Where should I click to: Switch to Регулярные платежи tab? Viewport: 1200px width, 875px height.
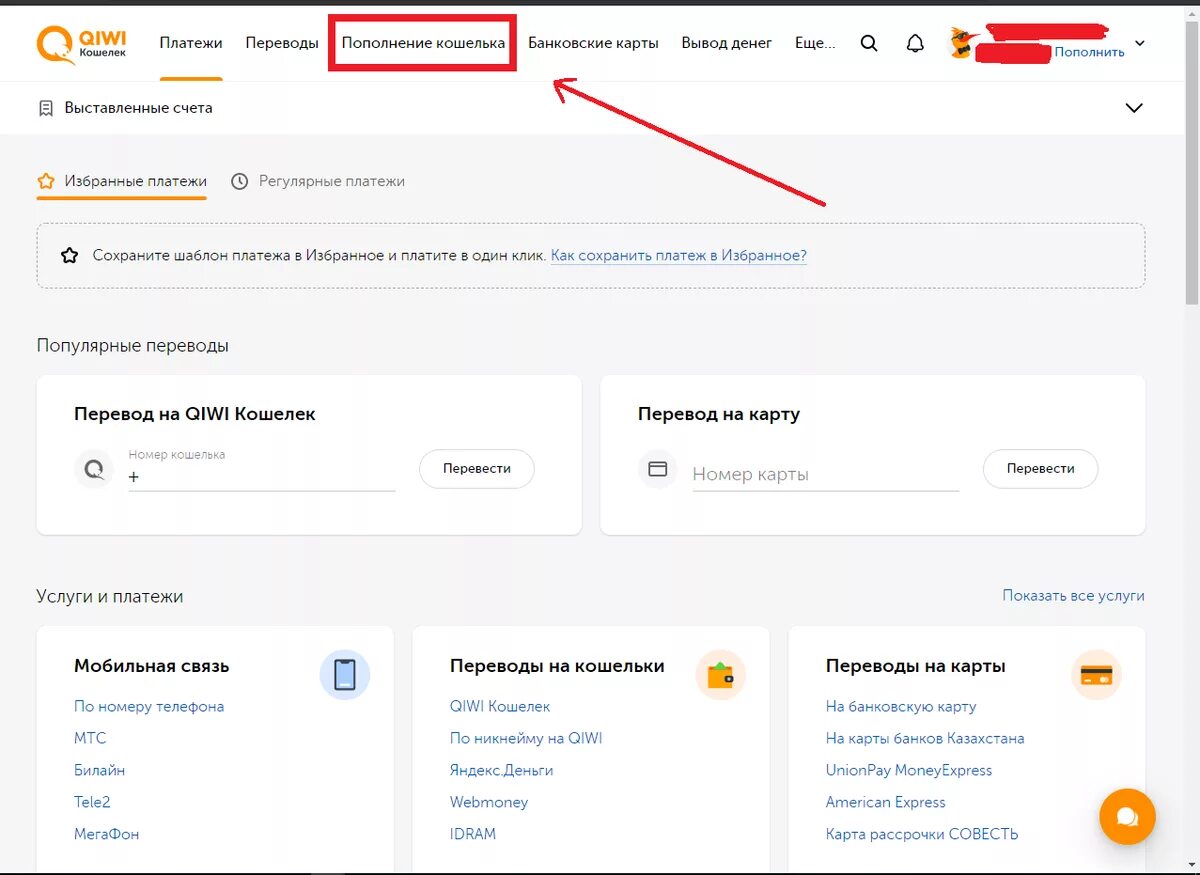coord(318,181)
